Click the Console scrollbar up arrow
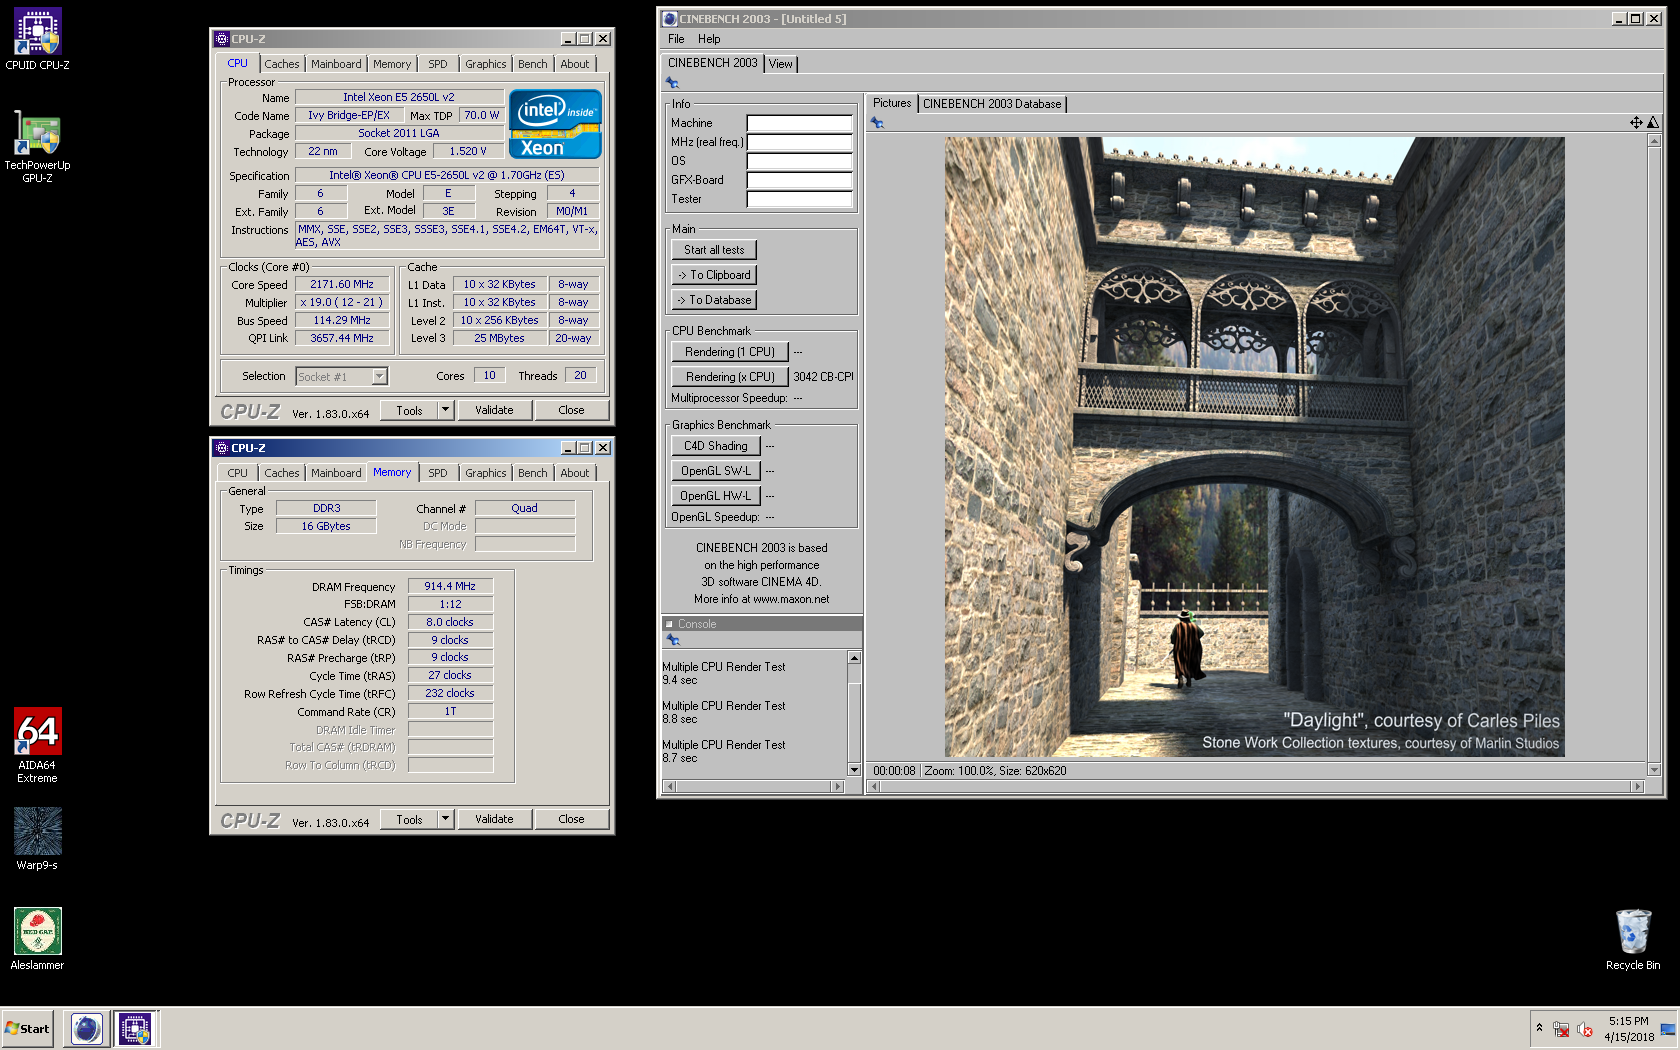The image size is (1680, 1050). coord(854,658)
